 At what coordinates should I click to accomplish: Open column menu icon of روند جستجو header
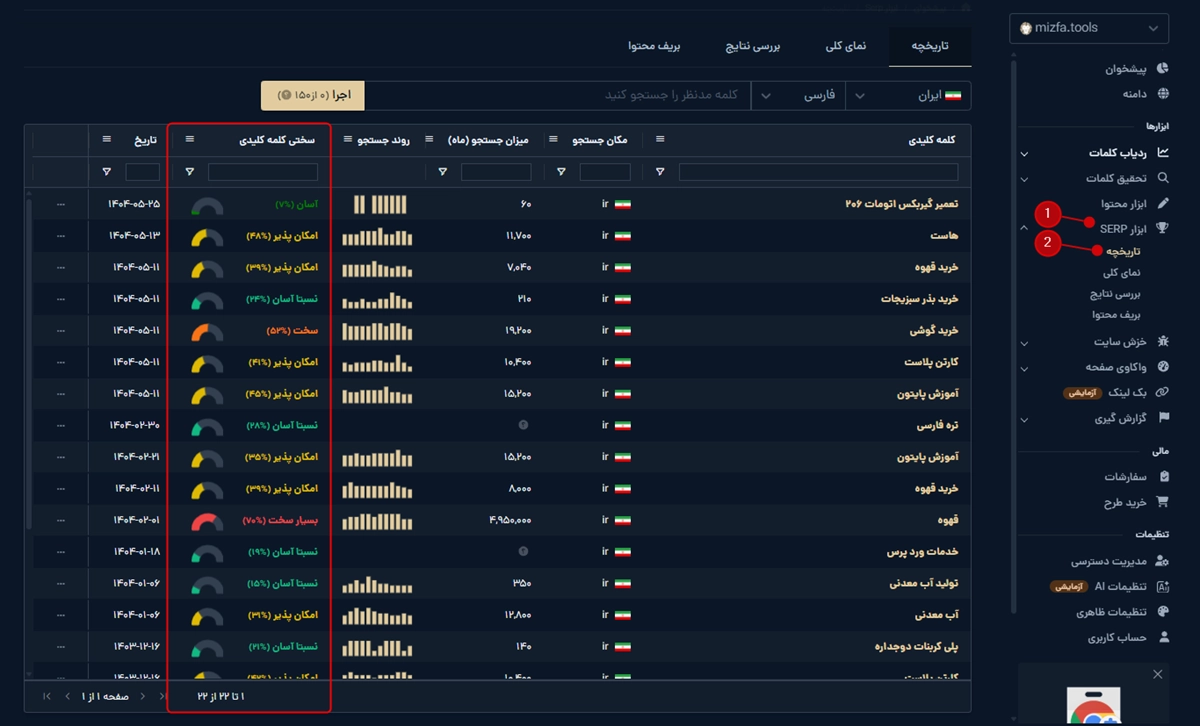348,140
